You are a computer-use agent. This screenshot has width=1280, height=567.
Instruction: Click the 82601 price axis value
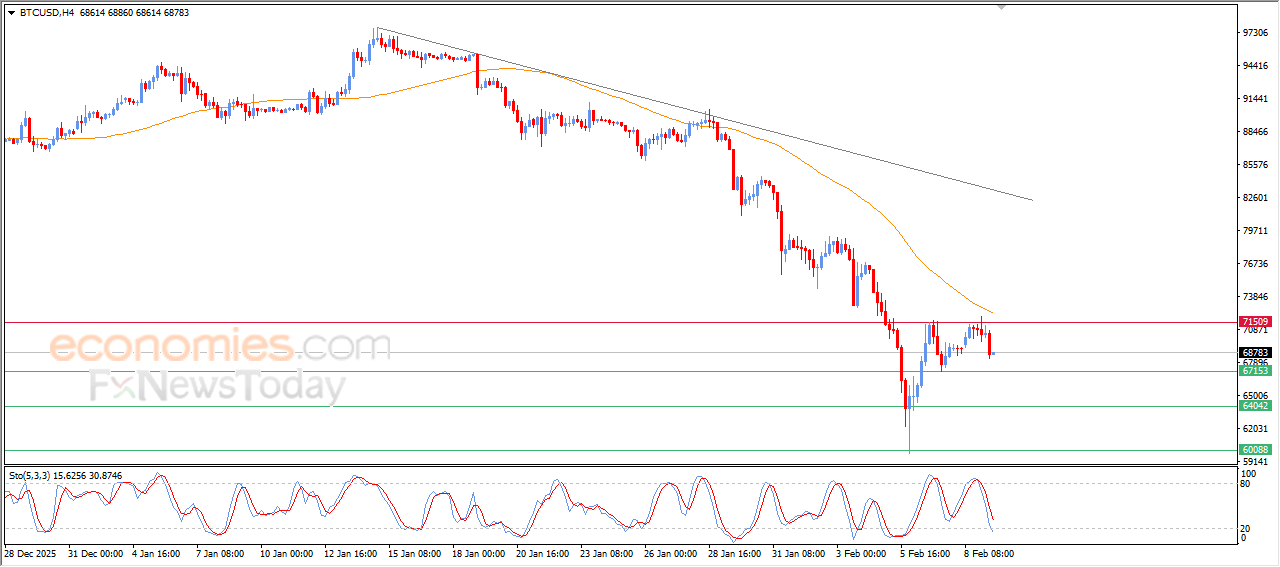click(x=1254, y=197)
